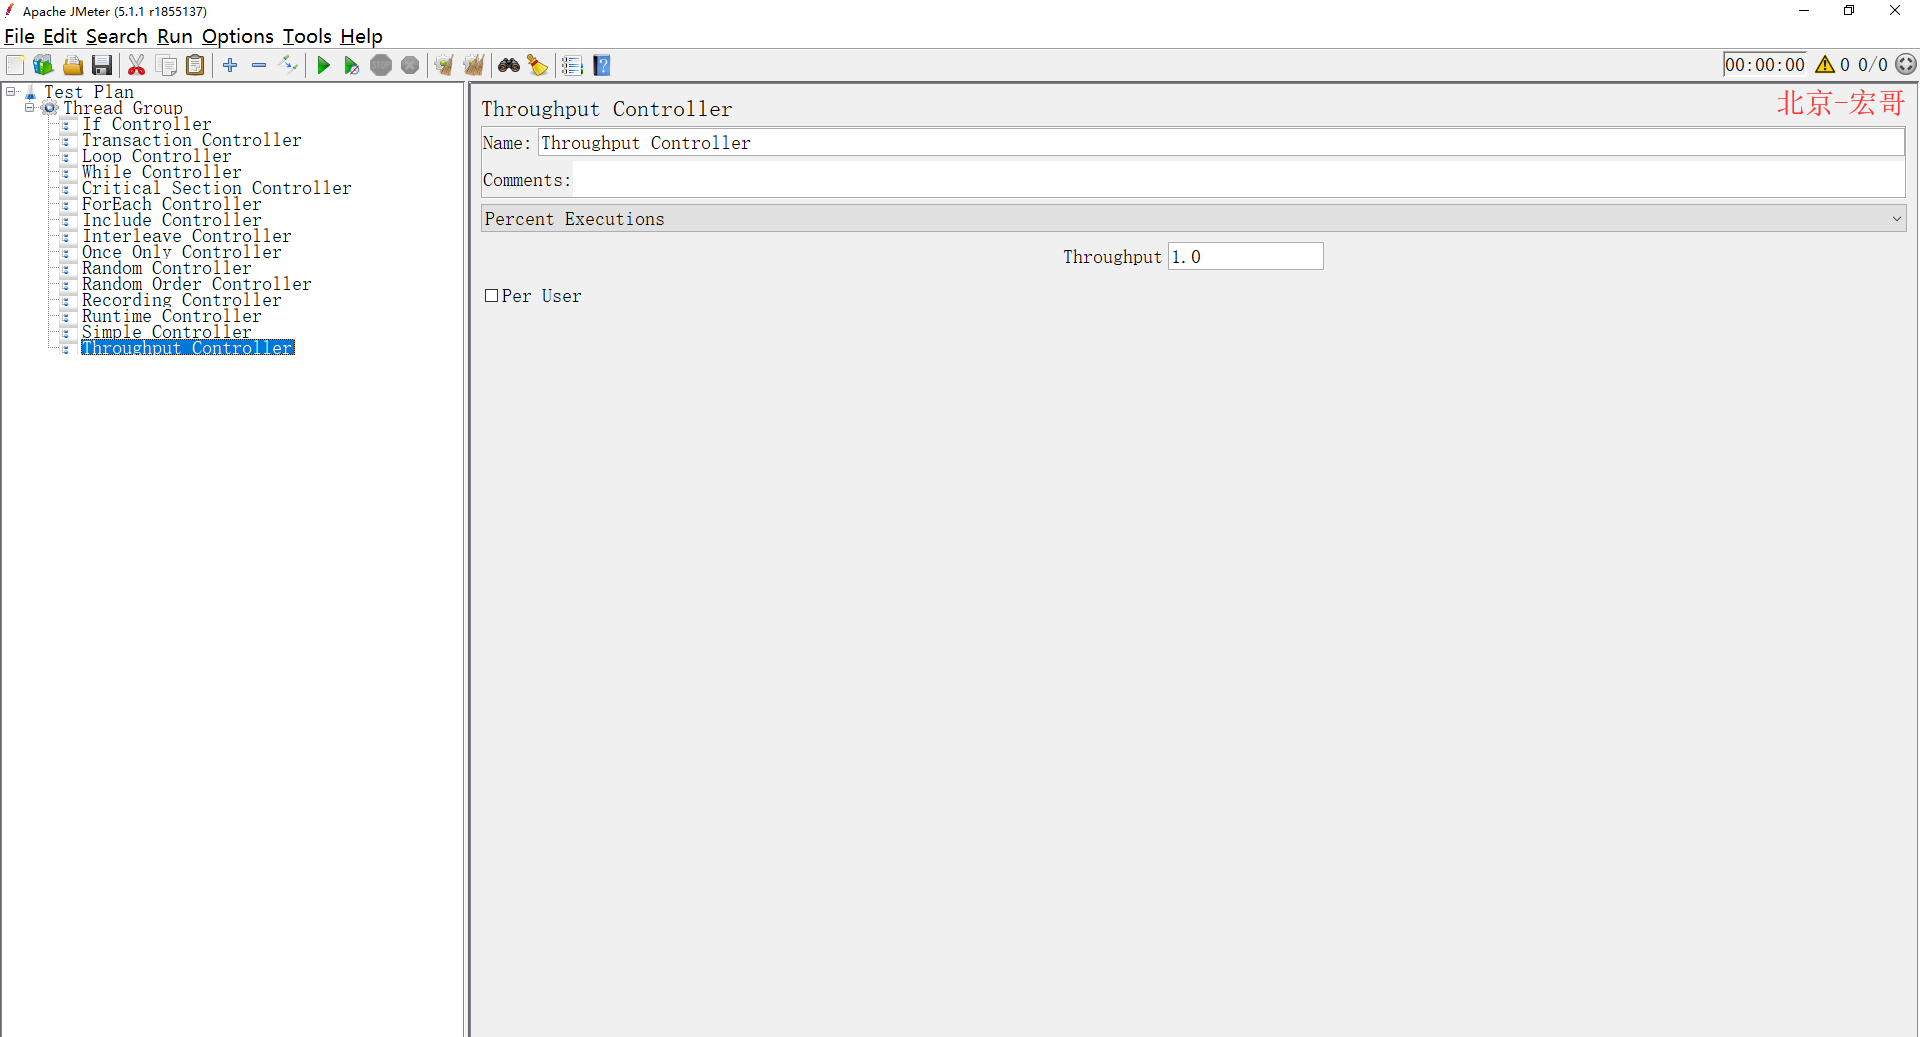Click the Toggle enable/disable icon

click(288, 65)
